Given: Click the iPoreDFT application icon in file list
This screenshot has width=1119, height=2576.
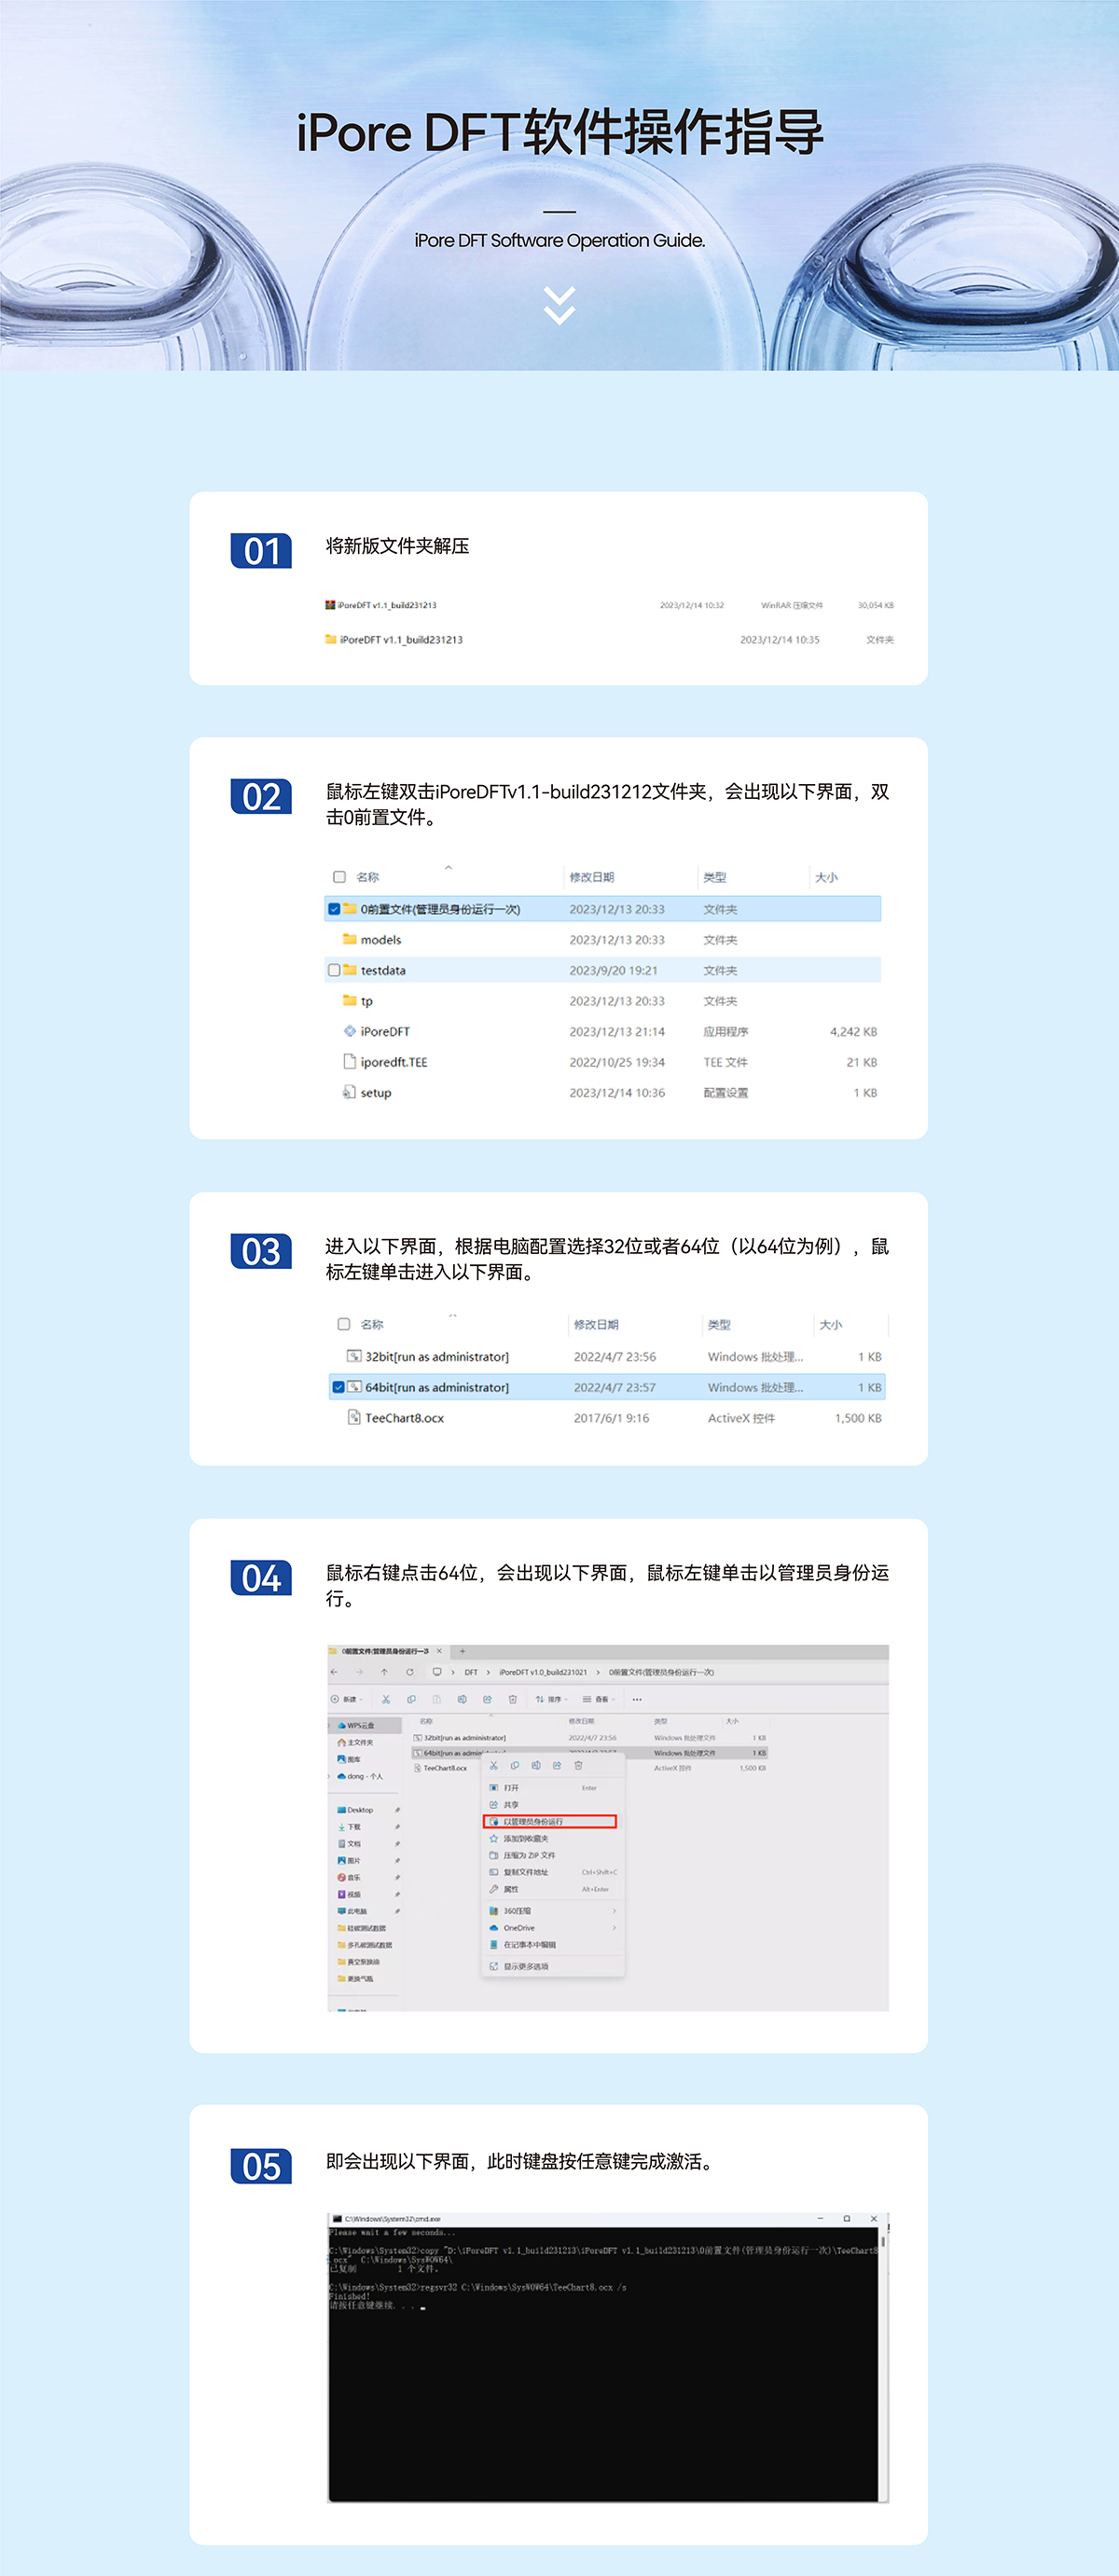Looking at the screenshot, I should click(x=350, y=1031).
